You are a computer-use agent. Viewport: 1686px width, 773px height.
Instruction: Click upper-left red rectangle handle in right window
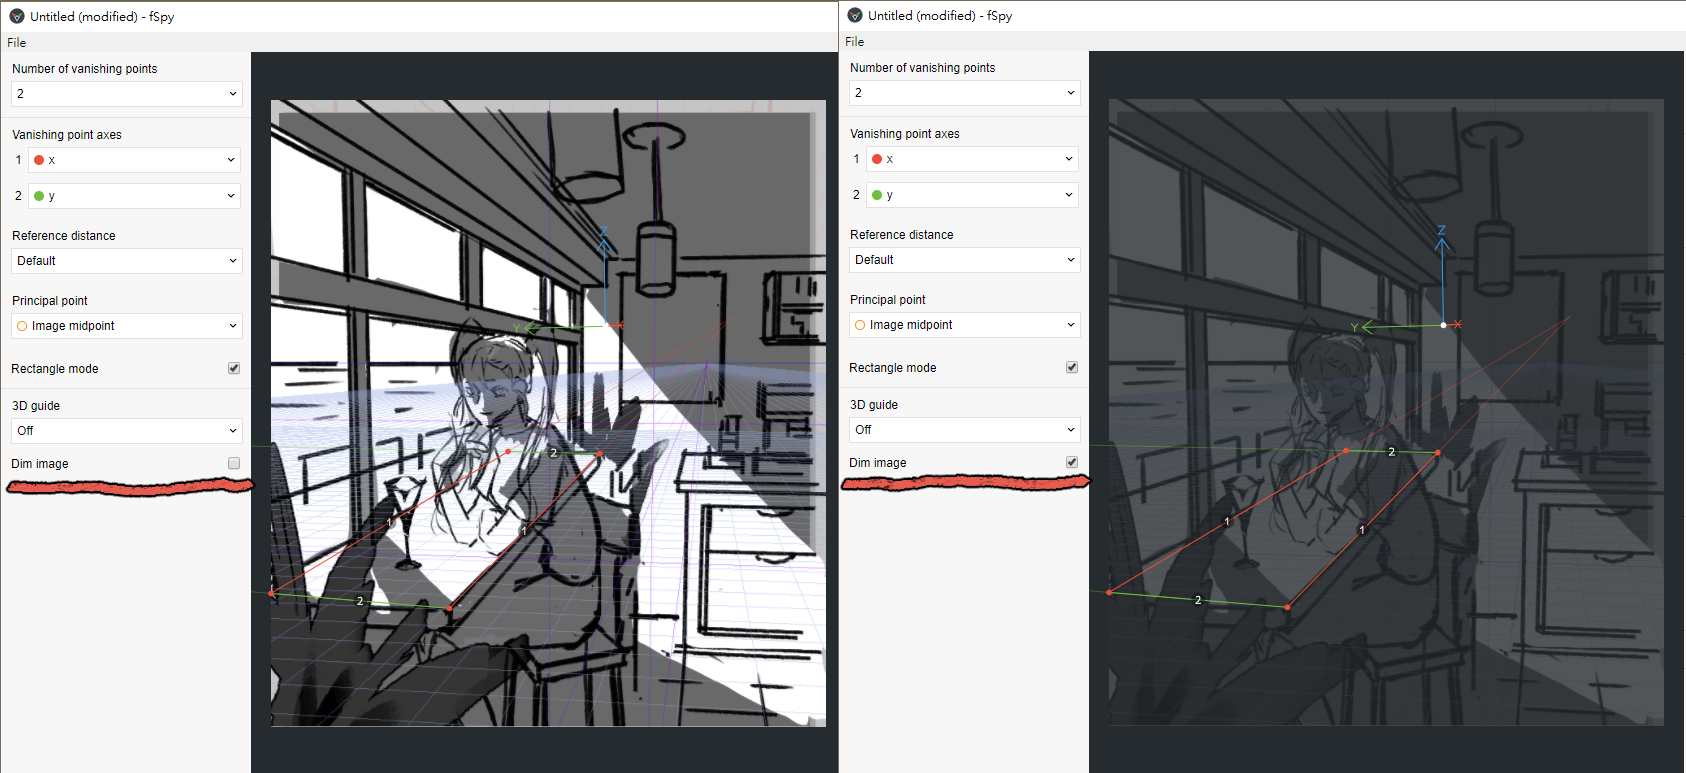[x=1346, y=451]
